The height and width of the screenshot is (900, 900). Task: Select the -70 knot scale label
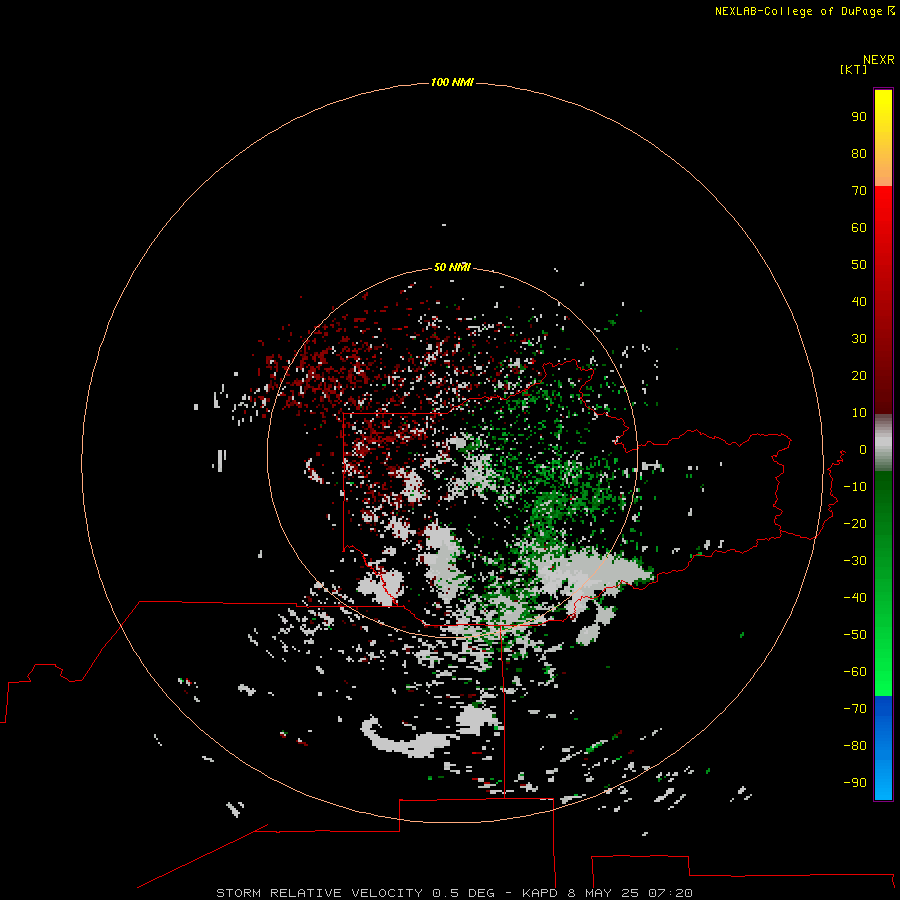coord(855,709)
